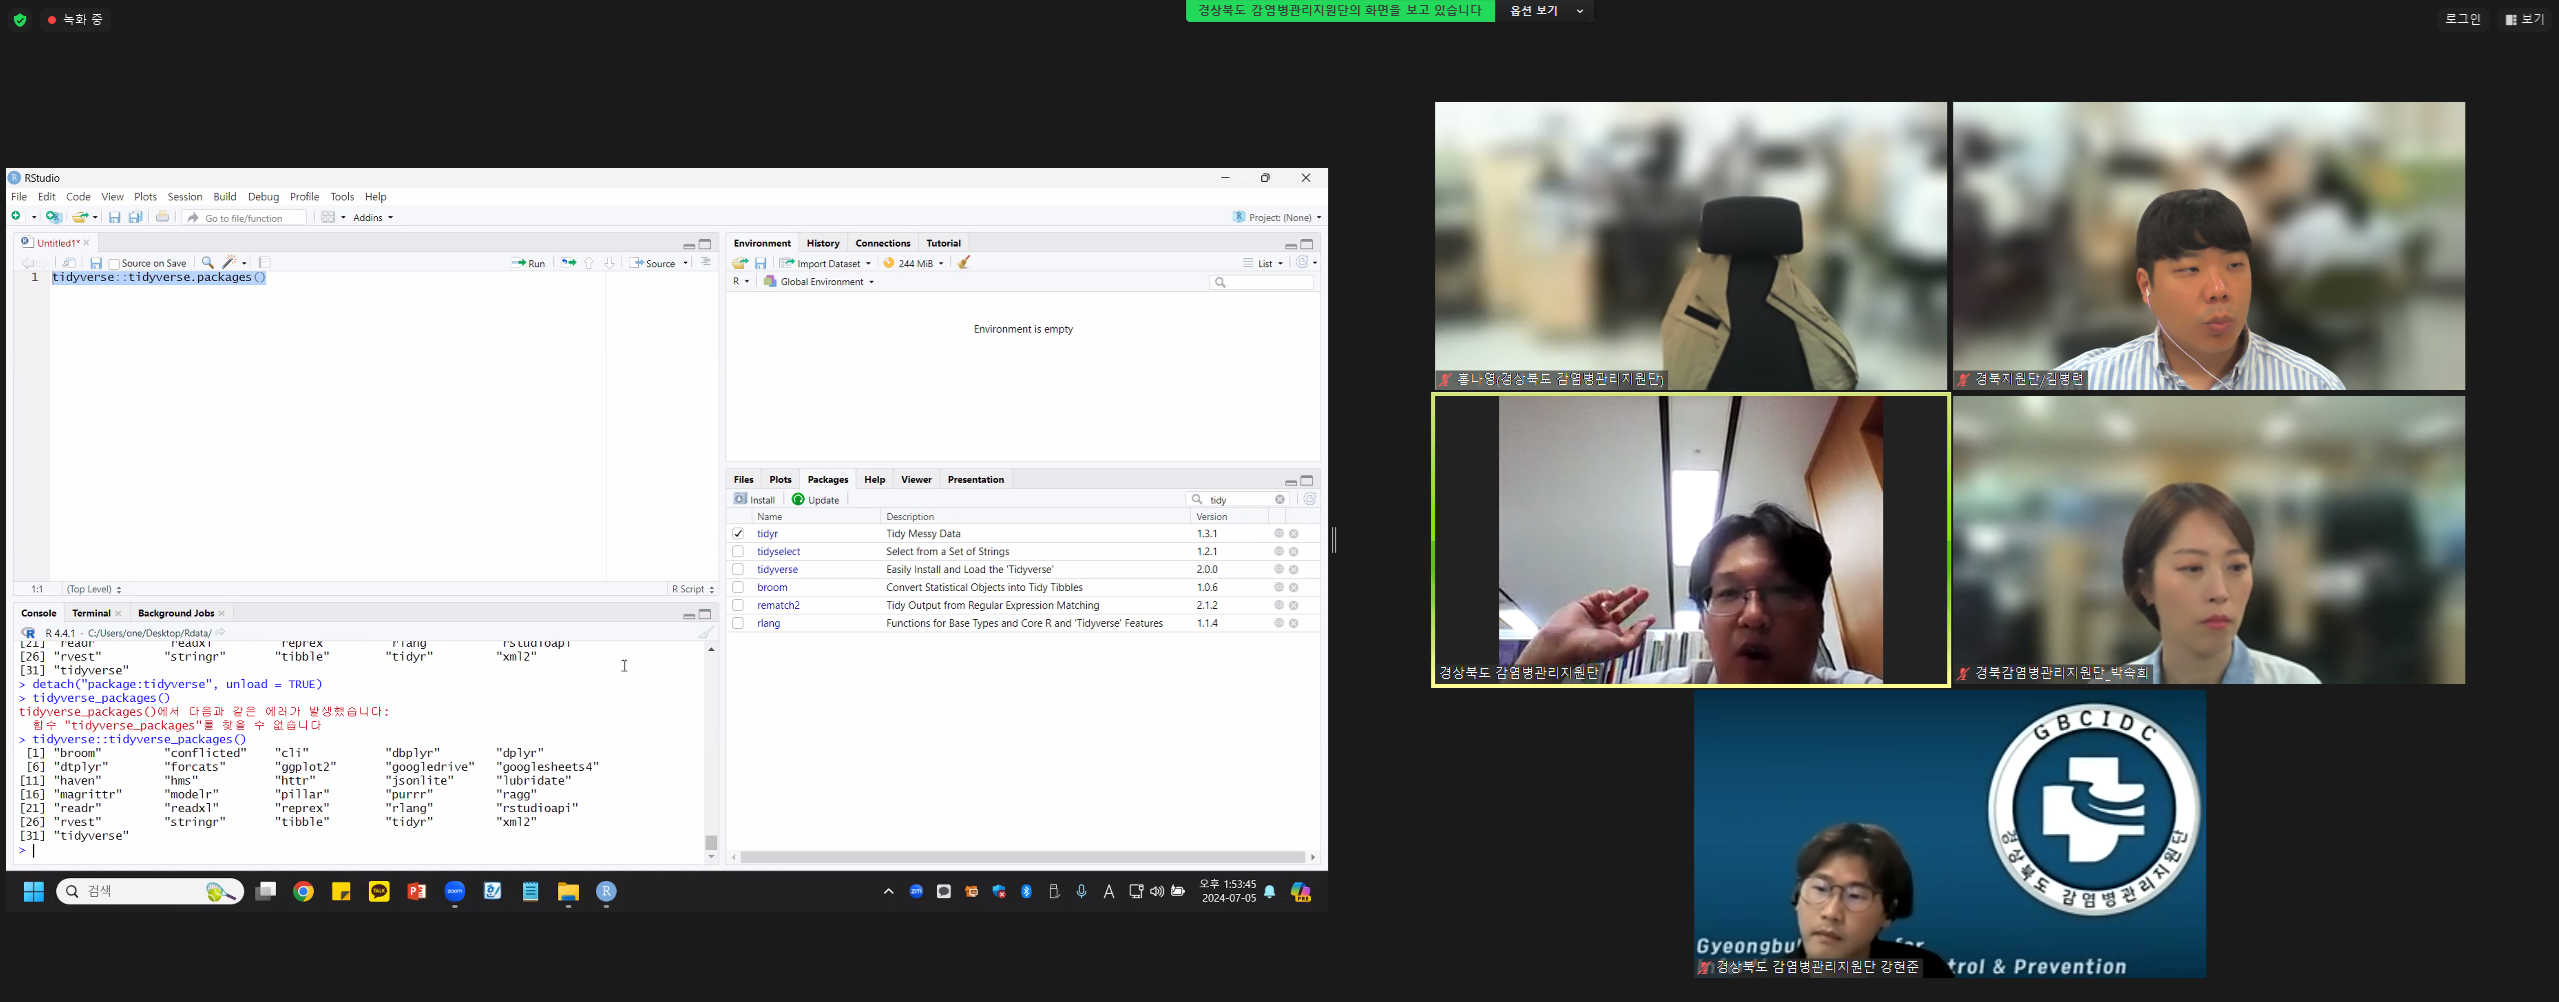Image resolution: width=2559 pixels, height=1002 pixels.
Task: Refresh the Packages list
Action: coord(1309,499)
